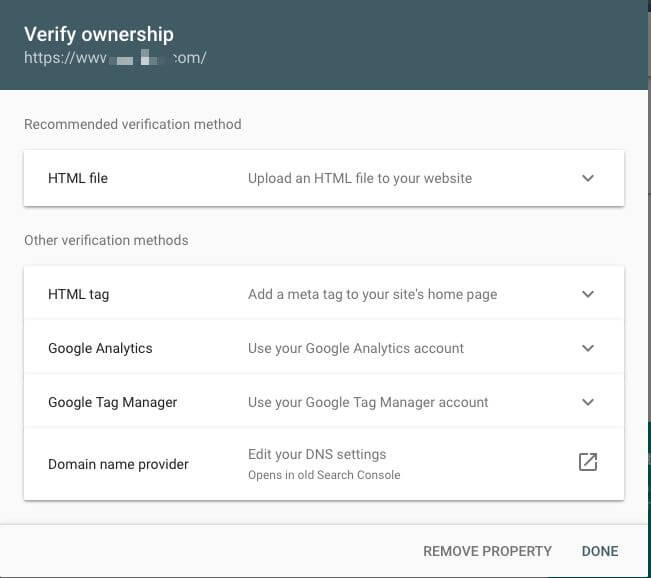
Task: Expand the HTML file chevron arrow
Action: (x=588, y=179)
